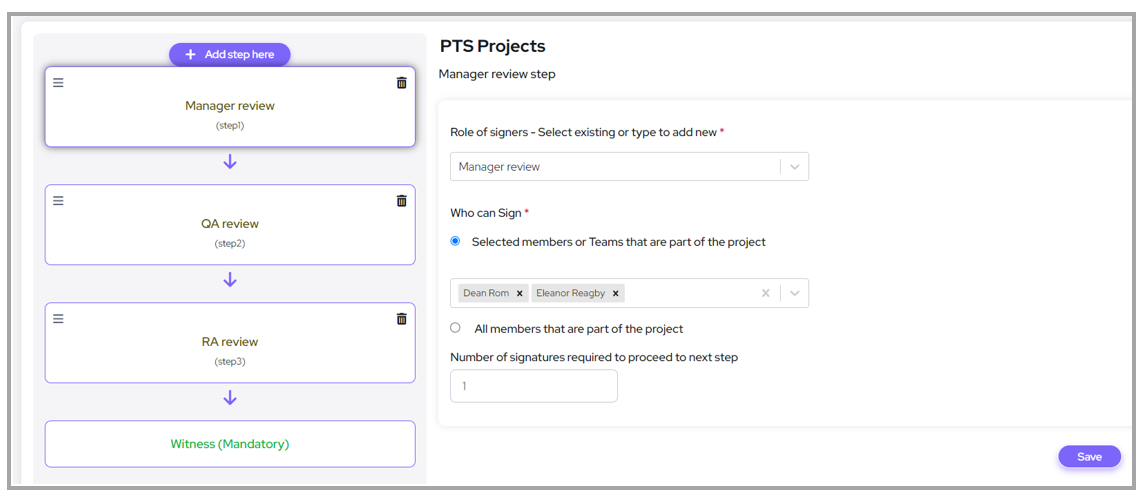Select the Manager review step card

(x=230, y=110)
